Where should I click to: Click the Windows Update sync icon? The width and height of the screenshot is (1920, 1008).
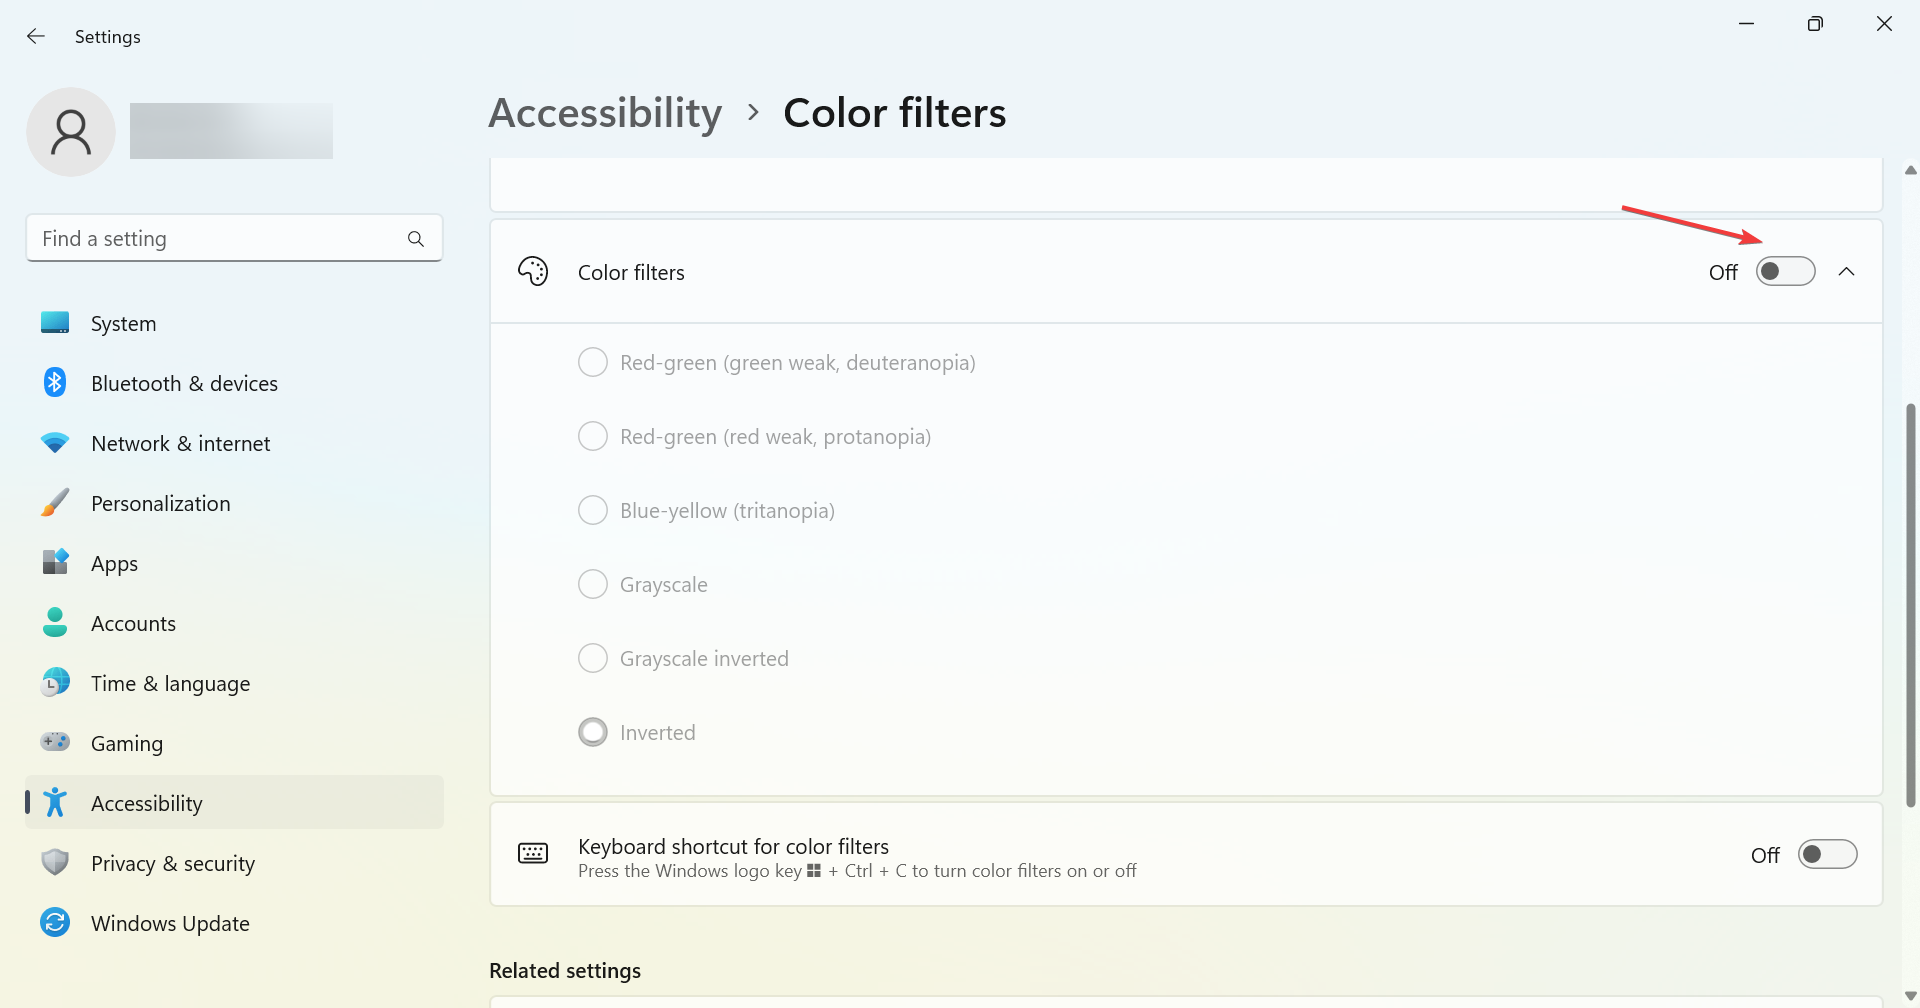click(55, 922)
